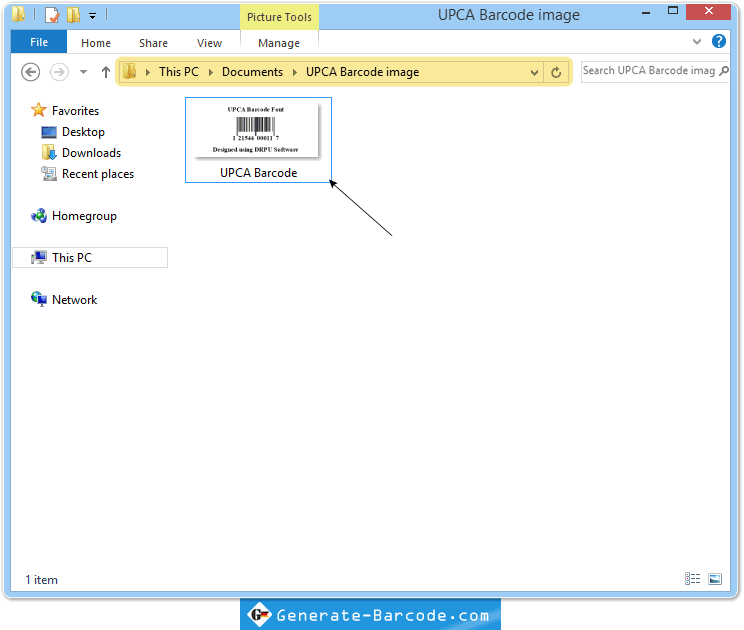Open Customize Quick Access Toolbar dropdown
Image resolution: width=744 pixels, height=630 pixels.
point(93,16)
